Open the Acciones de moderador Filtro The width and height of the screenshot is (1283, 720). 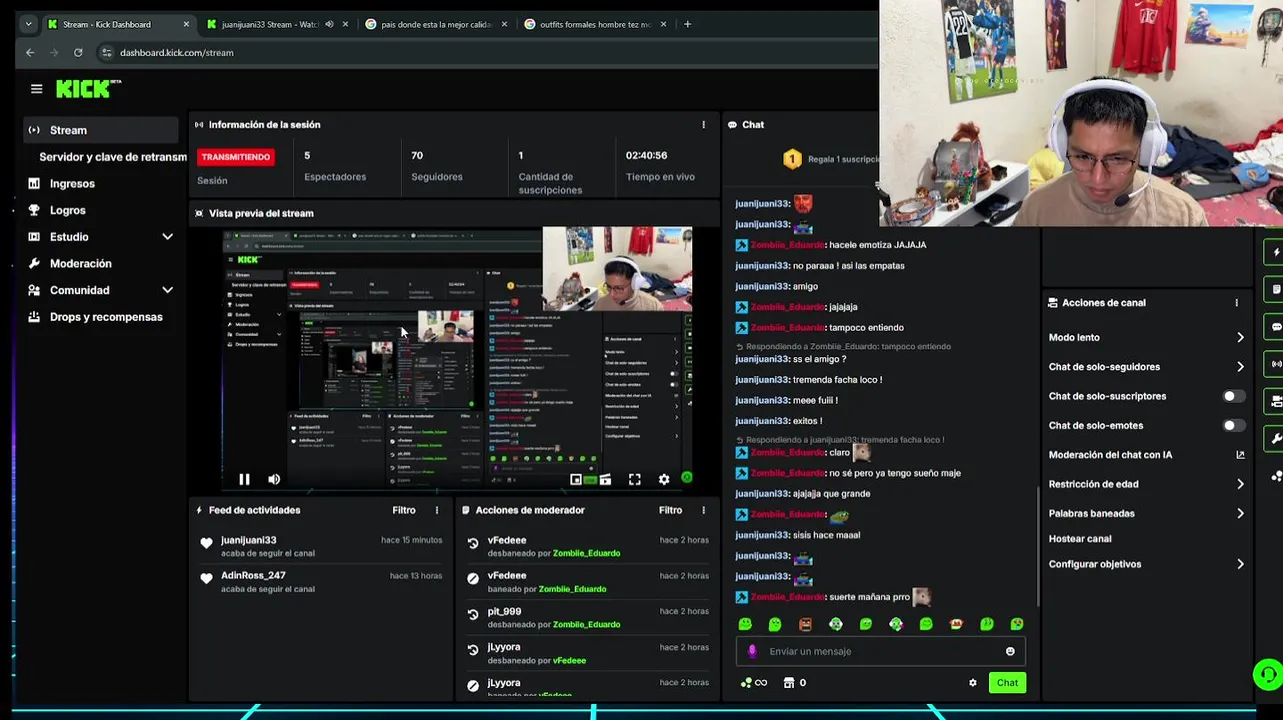point(671,510)
